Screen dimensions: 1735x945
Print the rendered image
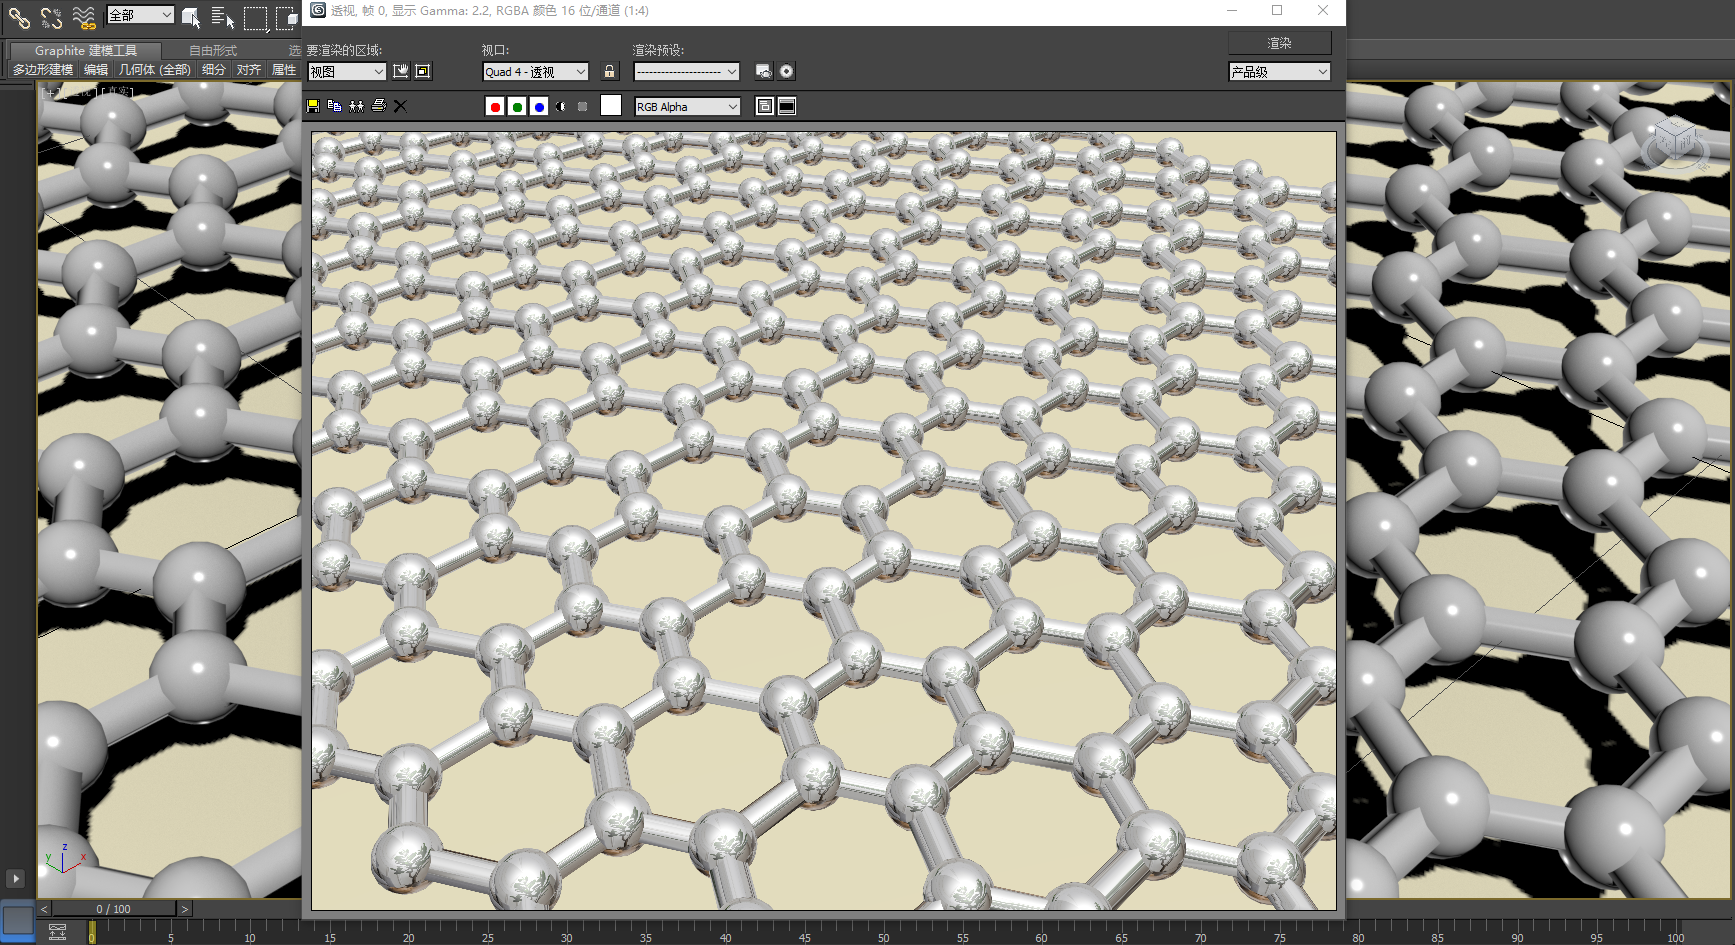click(379, 106)
